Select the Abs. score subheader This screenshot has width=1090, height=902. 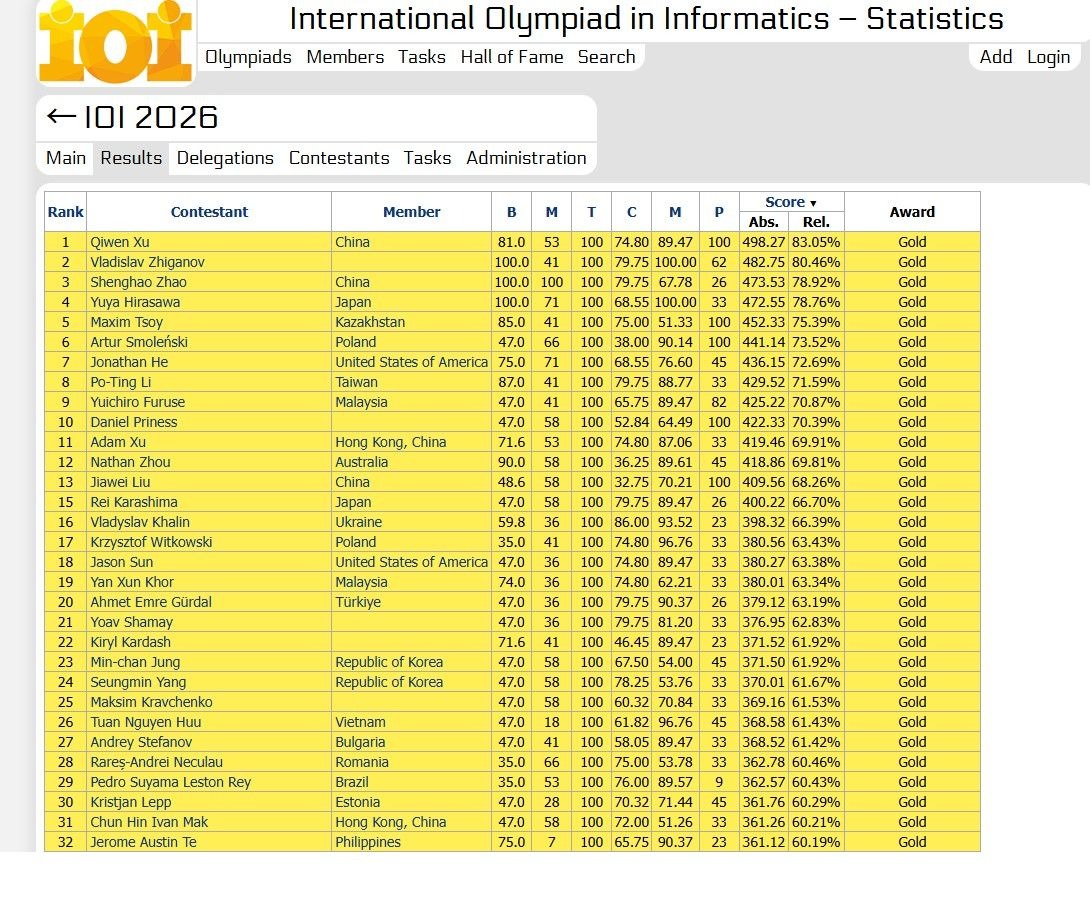click(763, 222)
